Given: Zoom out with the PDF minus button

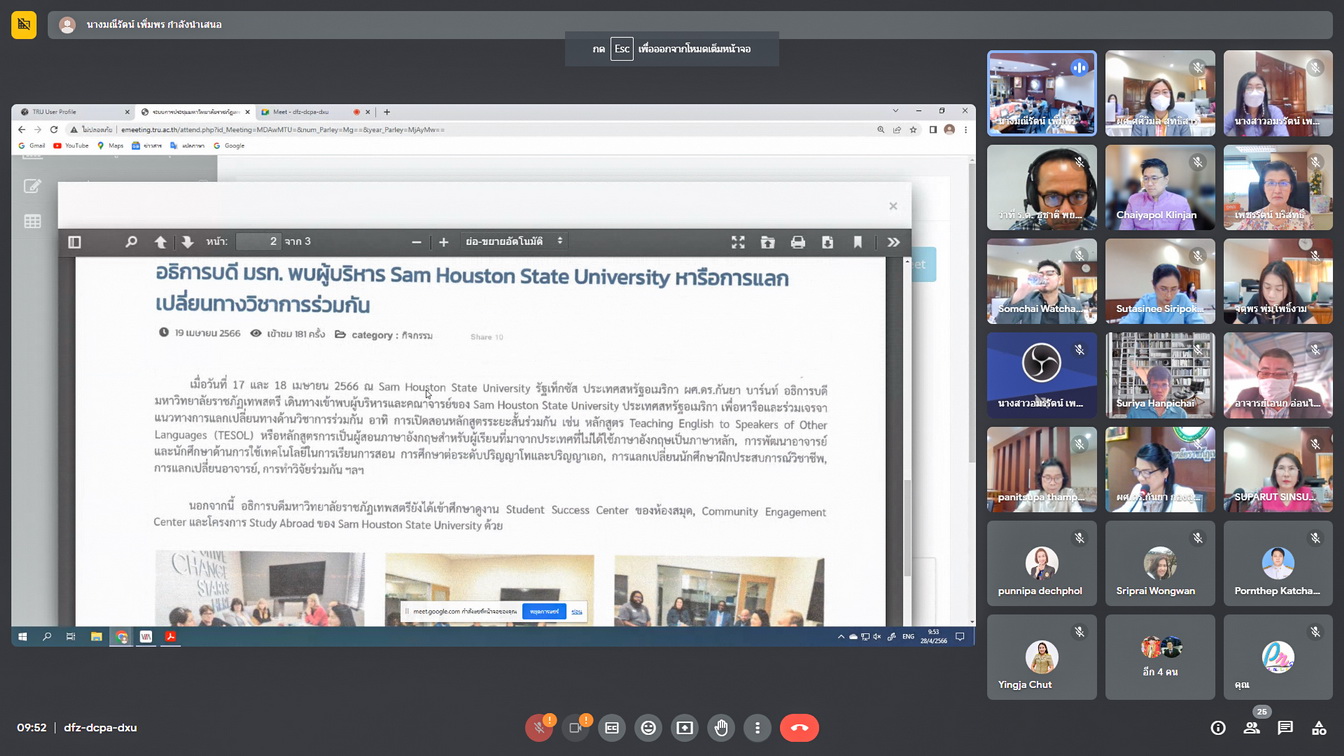Looking at the screenshot, I should pos(416,242).
